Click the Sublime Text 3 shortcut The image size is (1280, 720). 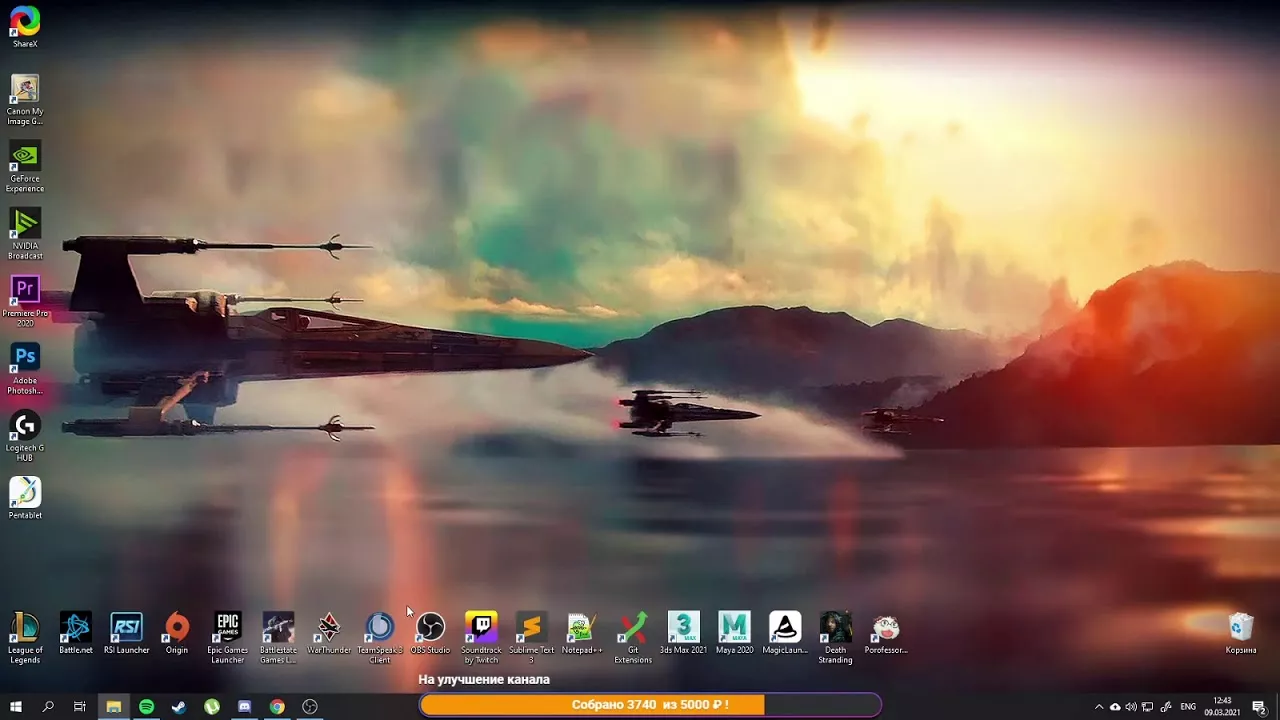pos(531,628)
